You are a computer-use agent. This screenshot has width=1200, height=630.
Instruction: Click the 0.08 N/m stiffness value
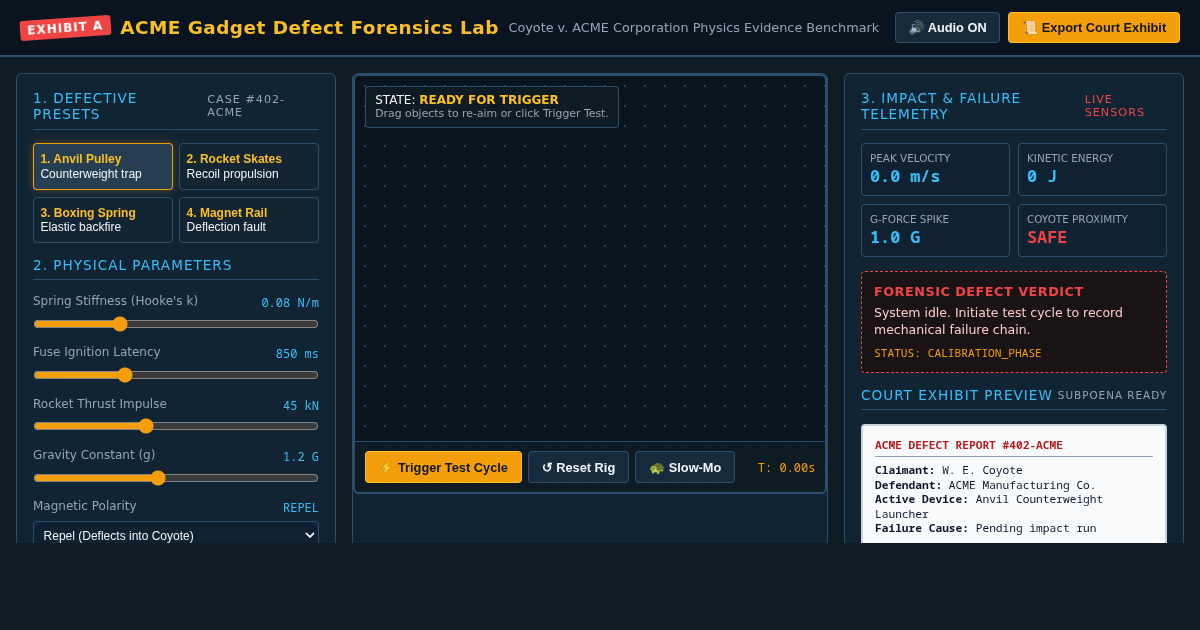(290, 303)
